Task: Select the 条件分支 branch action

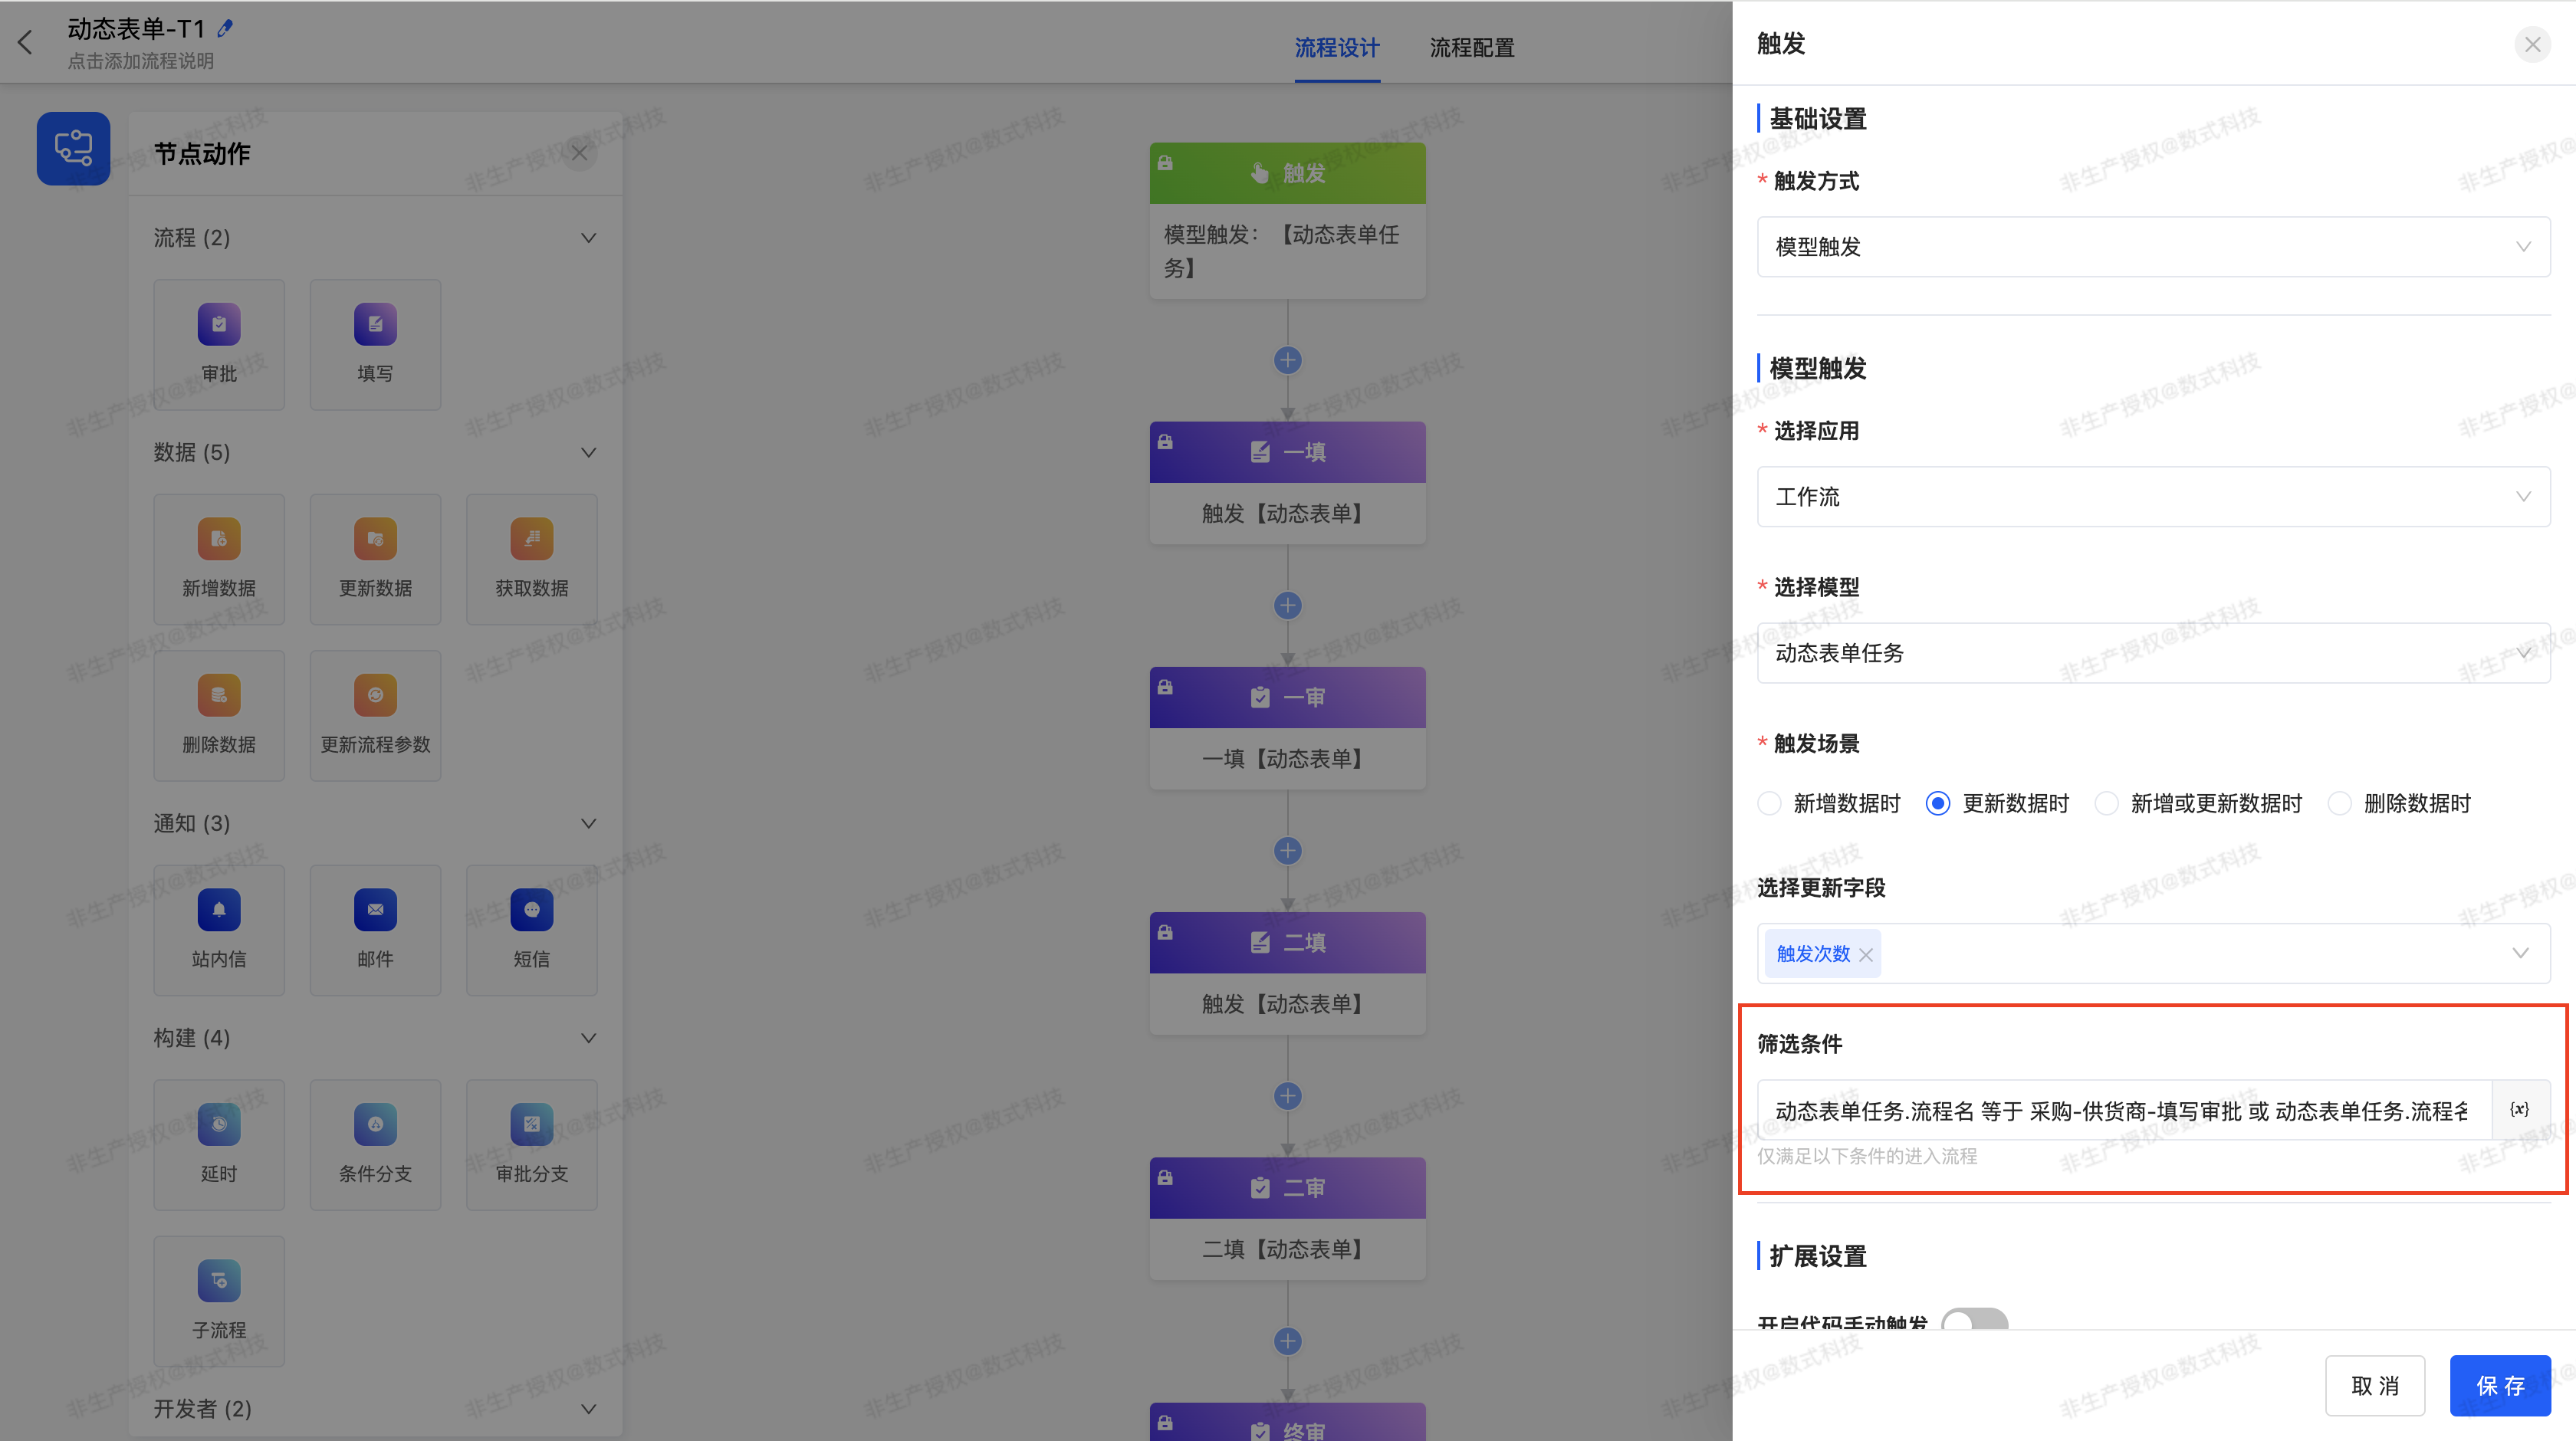Action: (375, 1144)
